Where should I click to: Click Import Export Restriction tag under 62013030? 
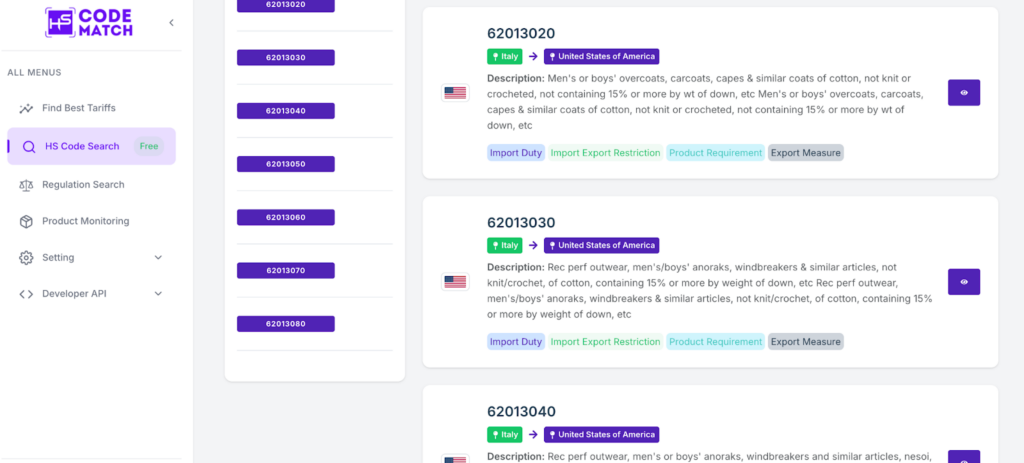point(605,342)
